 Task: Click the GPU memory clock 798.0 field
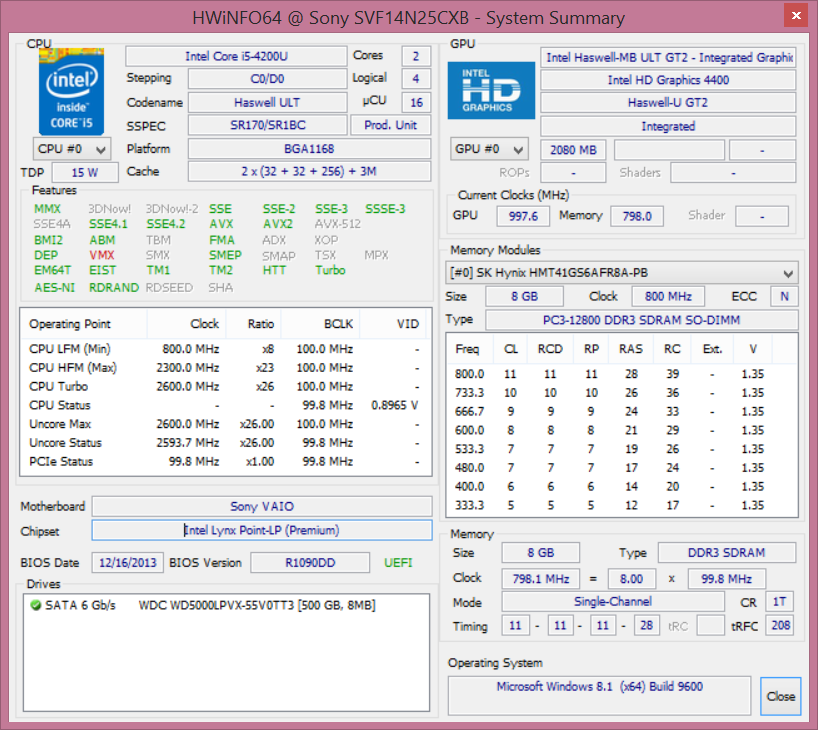coord(637,216)
